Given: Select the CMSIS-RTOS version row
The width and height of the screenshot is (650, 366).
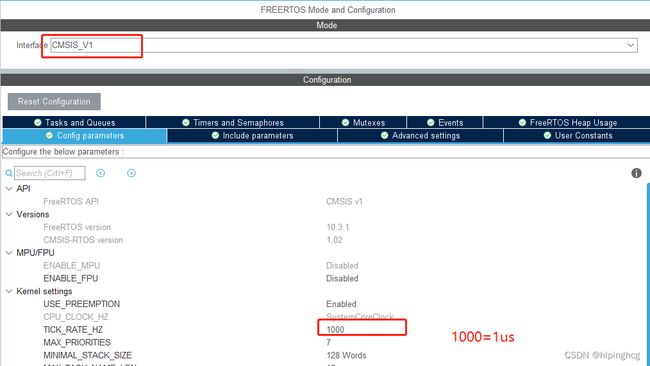Looking at the screenshot, I should click(x=83, y=240).
